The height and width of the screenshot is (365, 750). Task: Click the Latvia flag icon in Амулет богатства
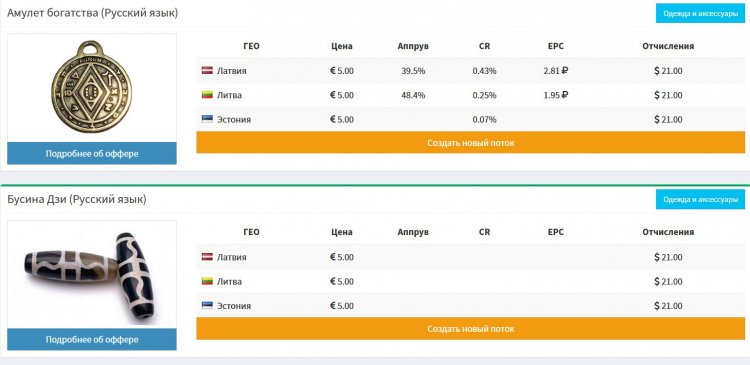point(207,70)
